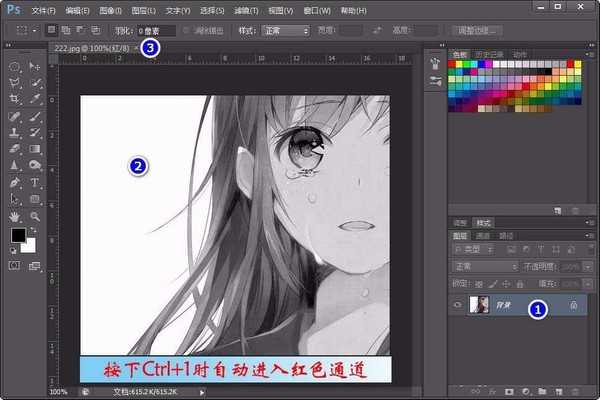Select the Hand tool
The width and height of the screenshot is (600, 400).
click(15, 215)
